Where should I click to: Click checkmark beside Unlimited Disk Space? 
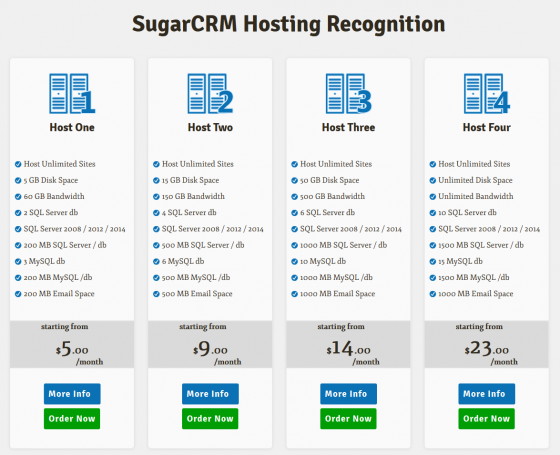click(432, 180)
